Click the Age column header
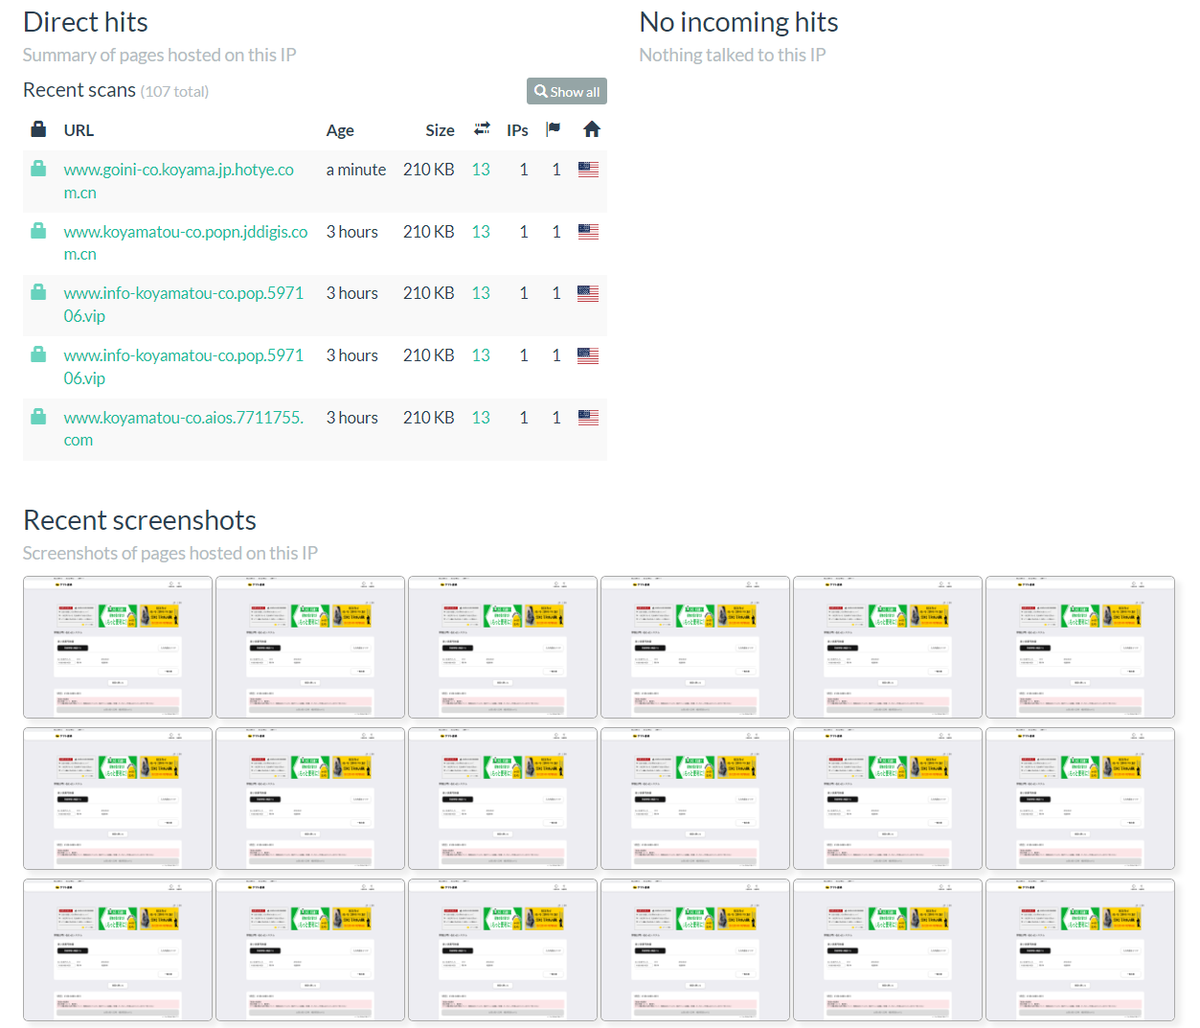1200x1028 pixels. [x=340, y=130]
